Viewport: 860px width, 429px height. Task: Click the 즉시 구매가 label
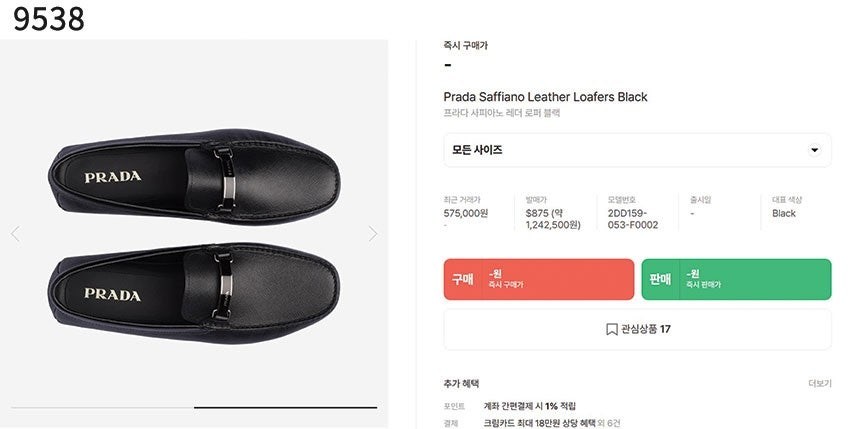click(465, 46)
